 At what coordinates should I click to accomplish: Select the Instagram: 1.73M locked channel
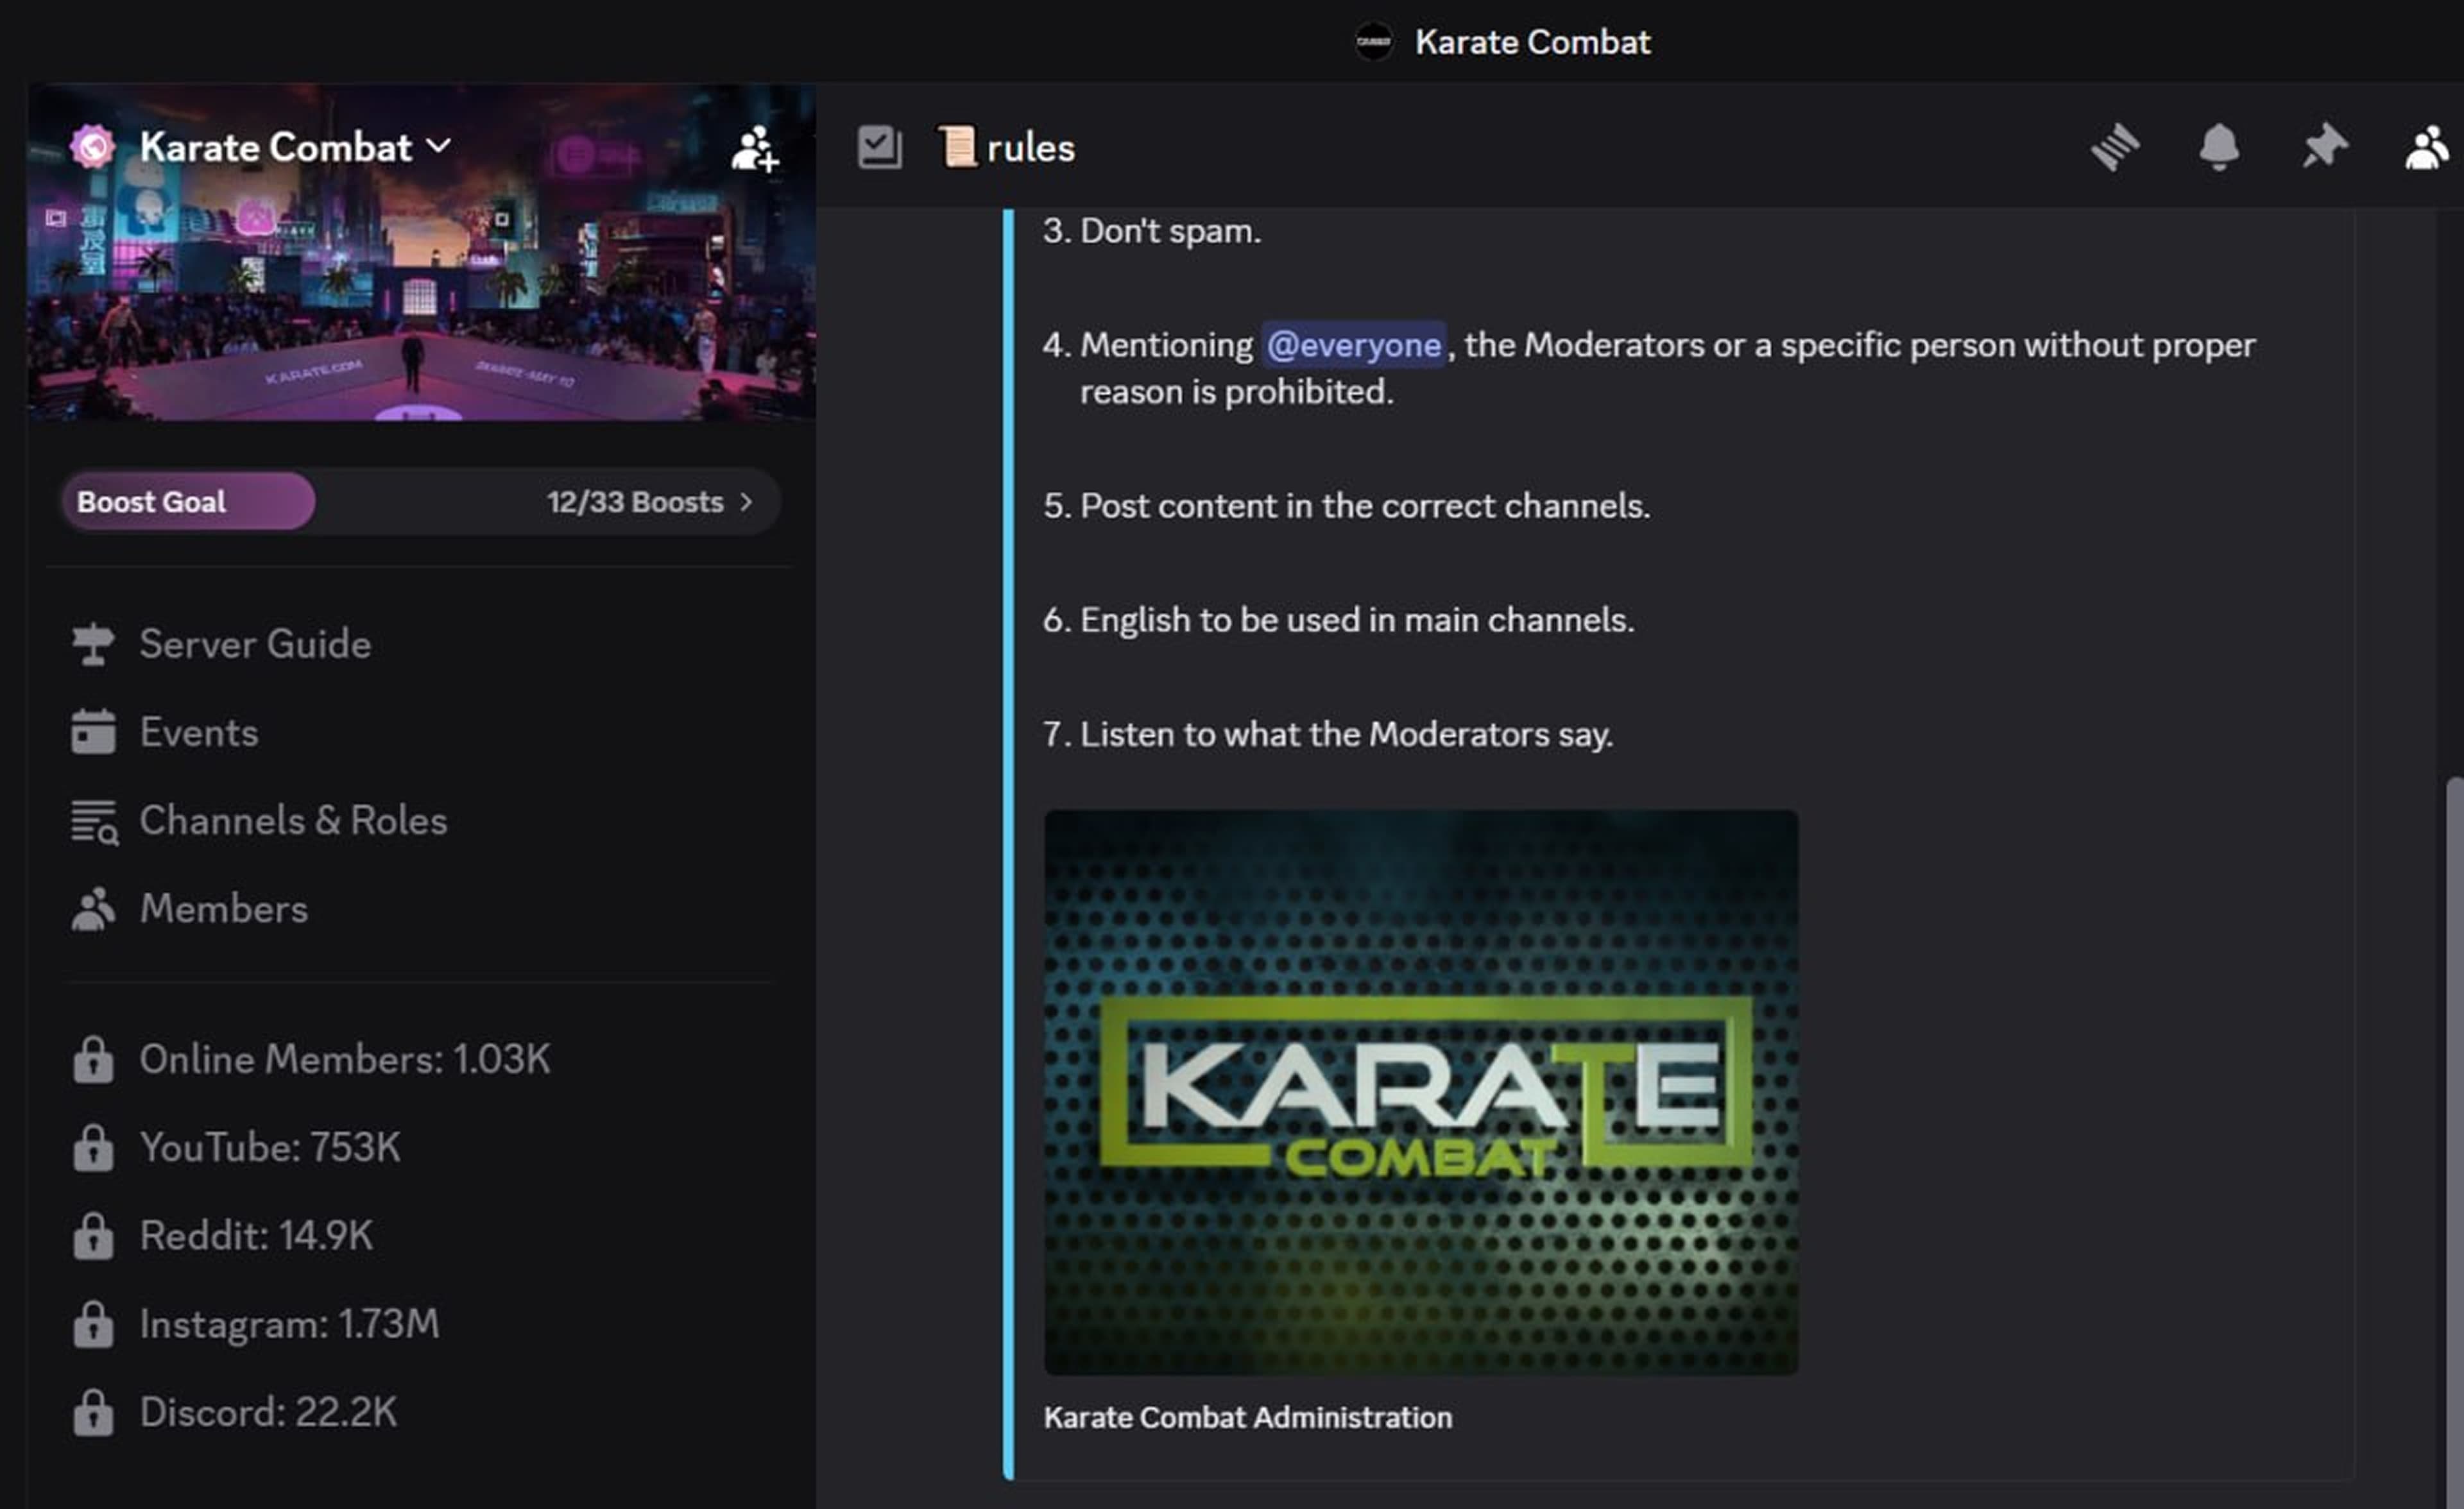[420, 1324]
